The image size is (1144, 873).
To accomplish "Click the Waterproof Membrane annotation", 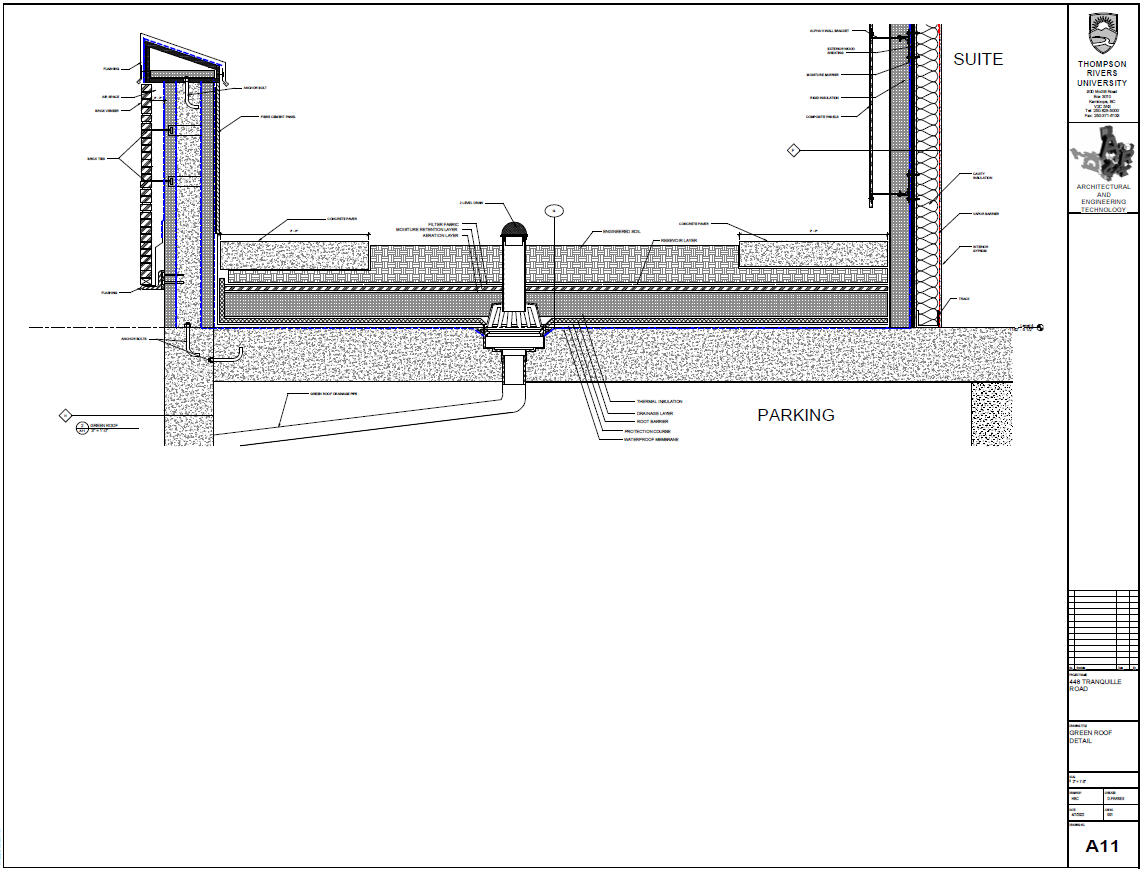I will tap(651, 439).
